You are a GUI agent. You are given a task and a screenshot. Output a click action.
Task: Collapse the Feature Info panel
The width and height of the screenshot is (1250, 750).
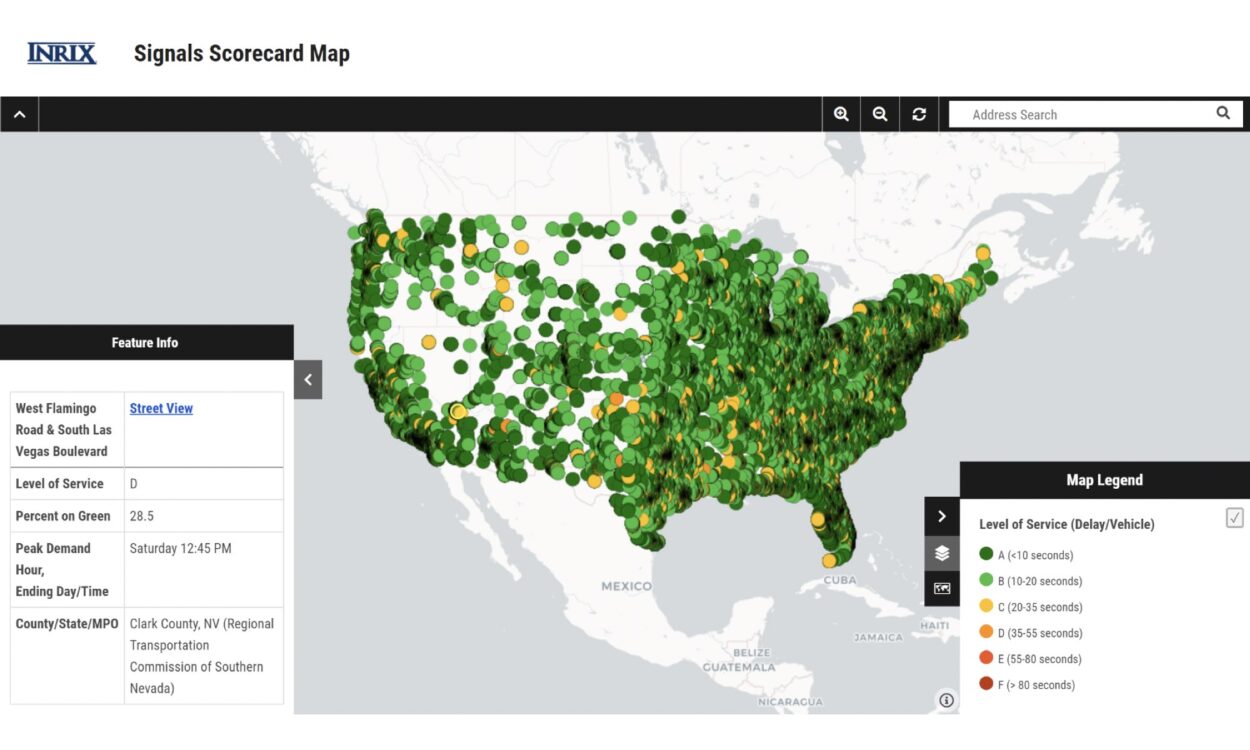click(x=308, y=379)
